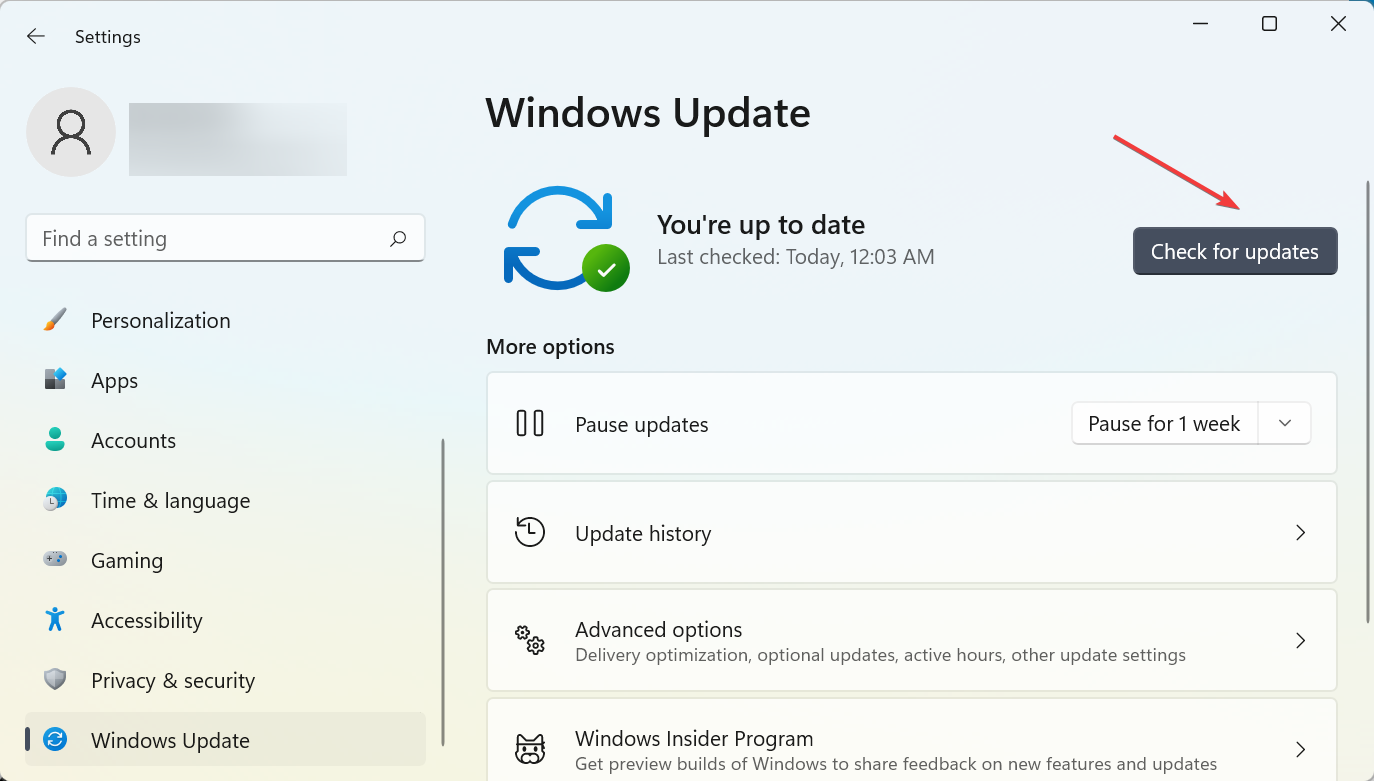Click the Windows Insider Program cat icon
This screenshot has width=1374, height=781.
[x=530, y=748]
